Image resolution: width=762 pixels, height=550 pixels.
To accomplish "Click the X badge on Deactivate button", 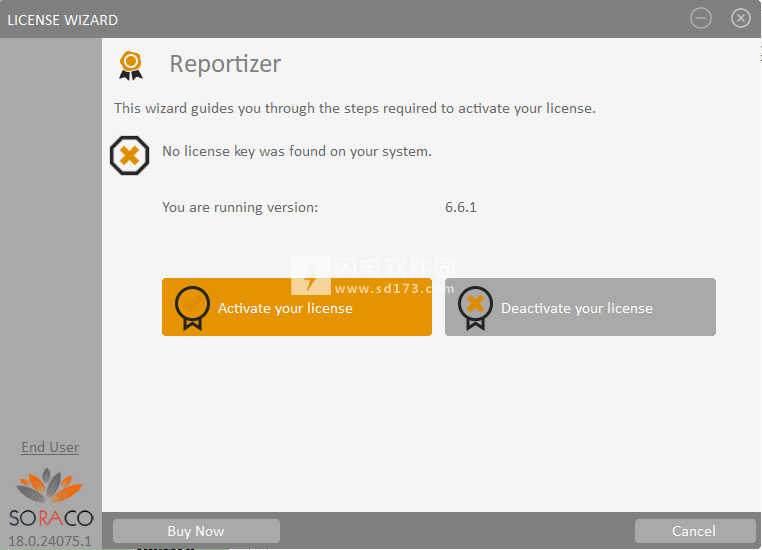I will (475, 308).
